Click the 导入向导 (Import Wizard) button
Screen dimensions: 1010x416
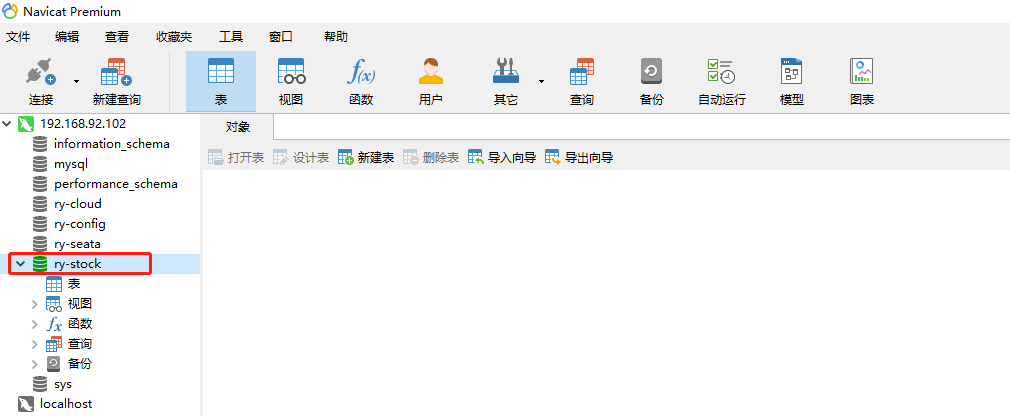[502, 158]
